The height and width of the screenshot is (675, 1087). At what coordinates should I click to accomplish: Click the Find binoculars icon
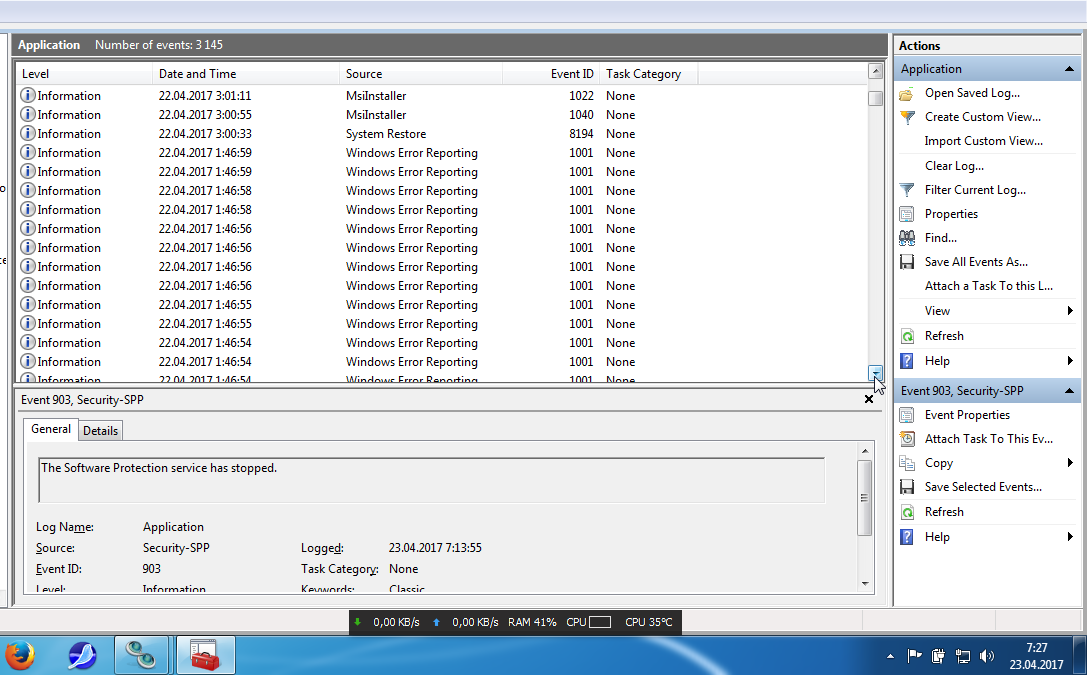pos(906,238)
